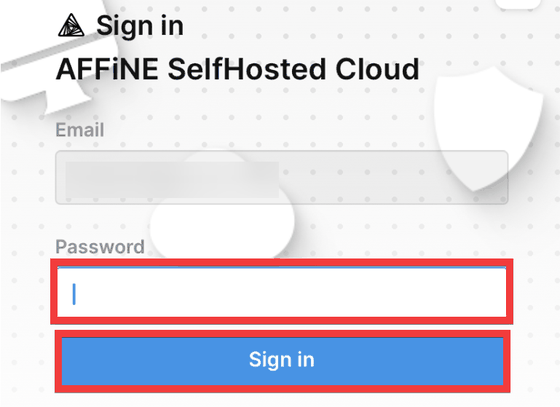Click the word AFFiNE in the title
This screenshot has width=560, height=407.
click(107, 69)
